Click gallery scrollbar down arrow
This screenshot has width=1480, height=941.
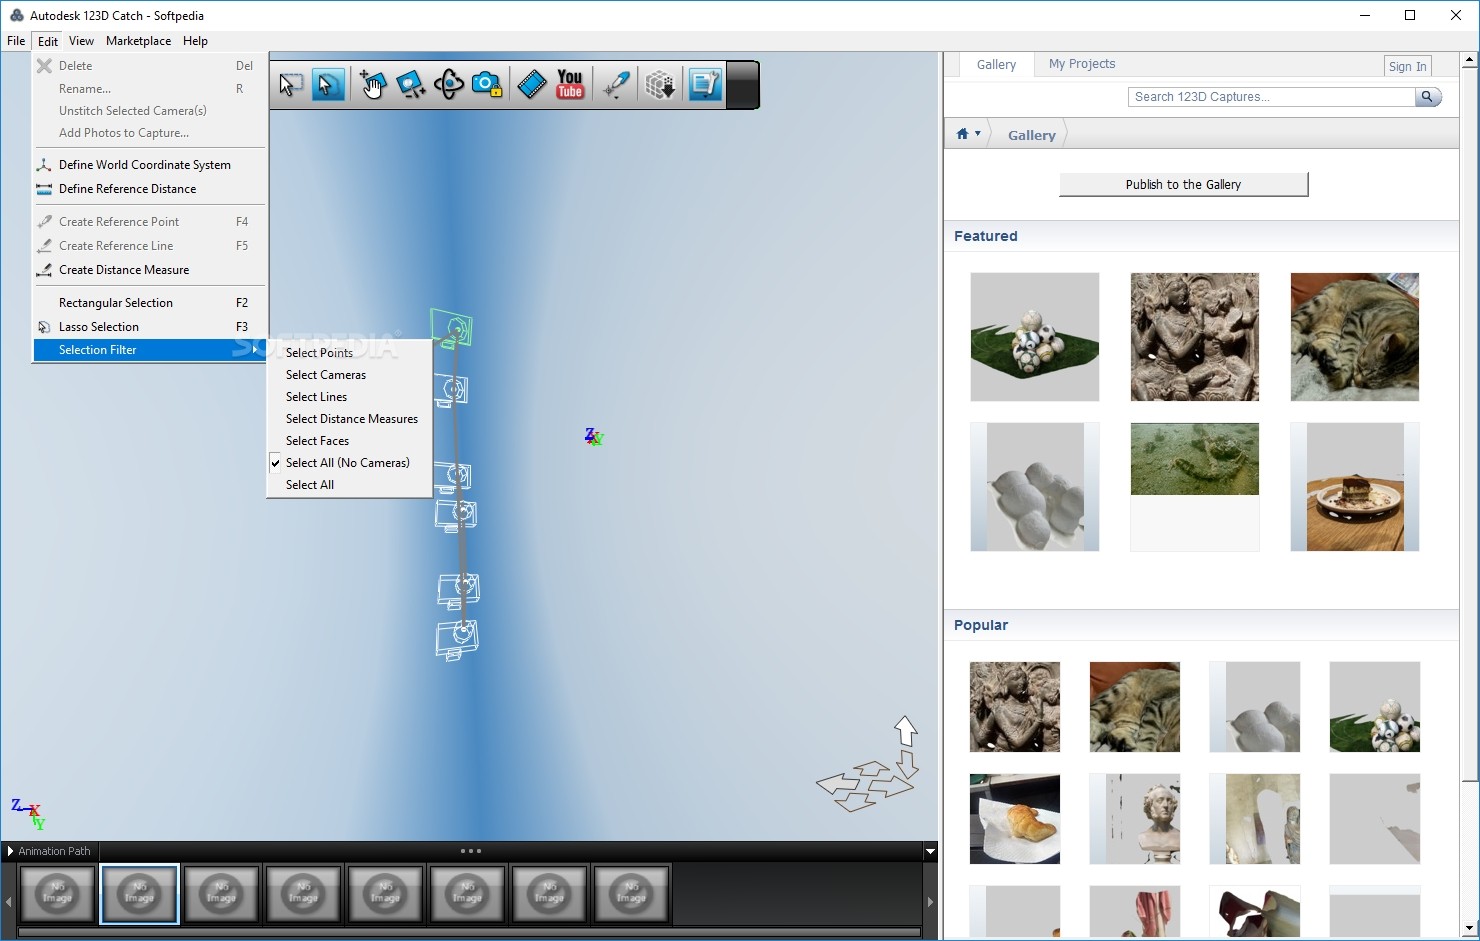pyautogui.click(x=1469, y=929)
